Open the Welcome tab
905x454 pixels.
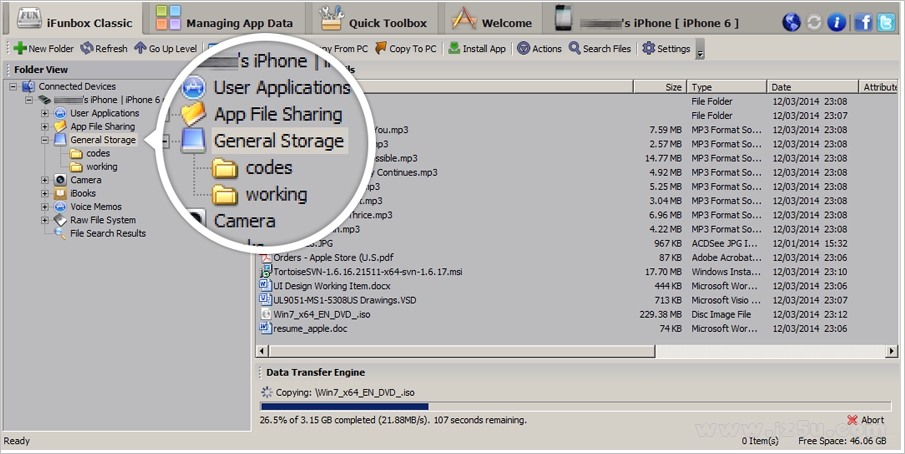tap(492, 18)
